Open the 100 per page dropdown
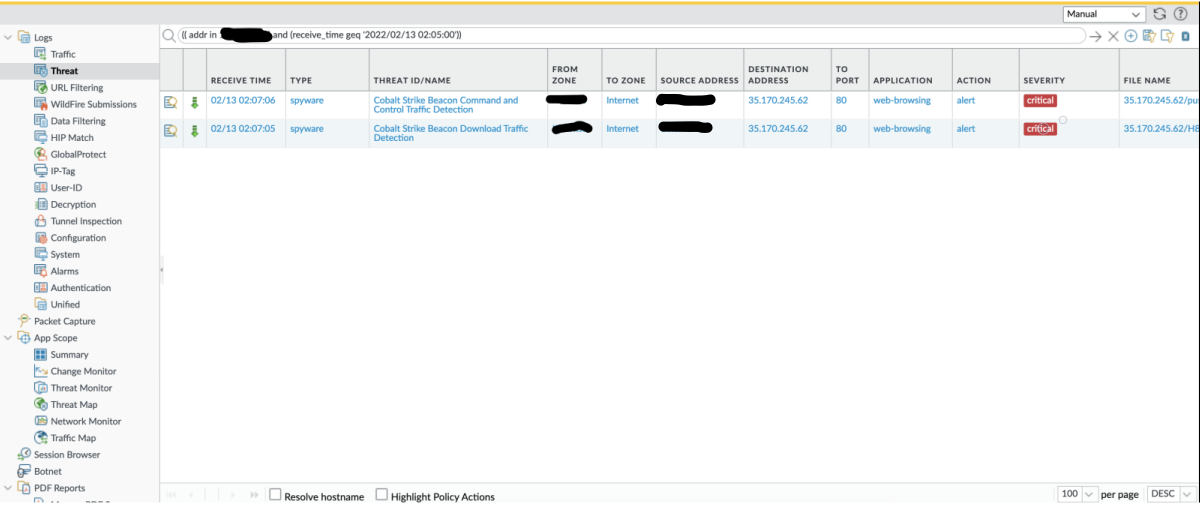1200x505 pixels. tap(1076, 495)
